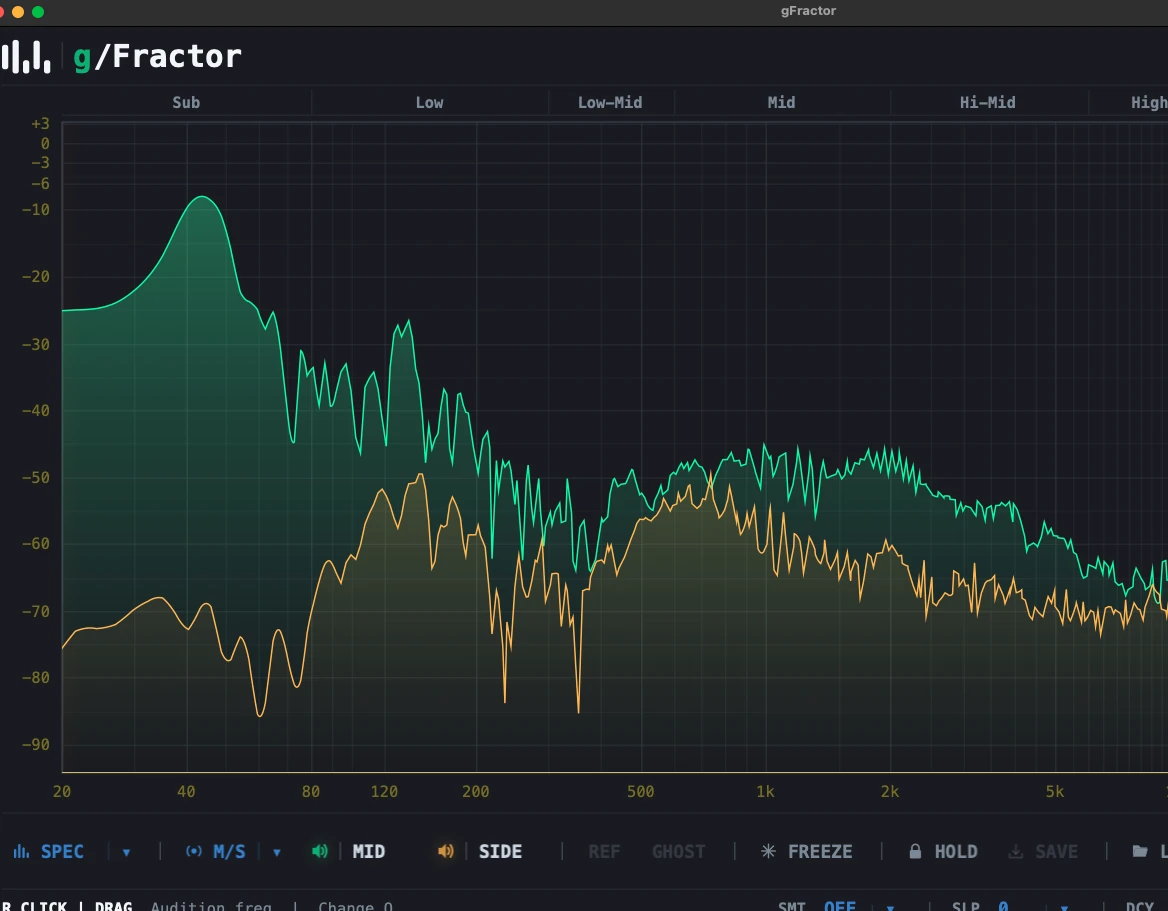
Task: Select the High band header
Action: click(x=1149, y=102)
